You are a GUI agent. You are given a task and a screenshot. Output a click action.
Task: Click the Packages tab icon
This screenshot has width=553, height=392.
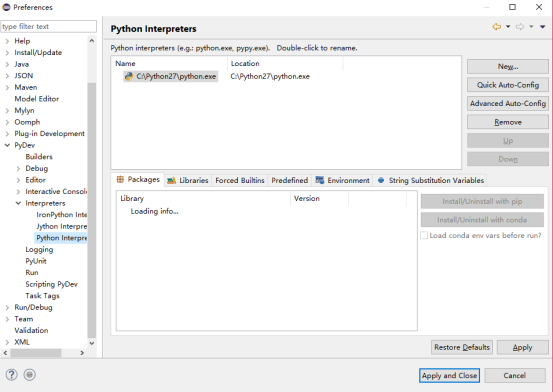(x=120, y=179)
